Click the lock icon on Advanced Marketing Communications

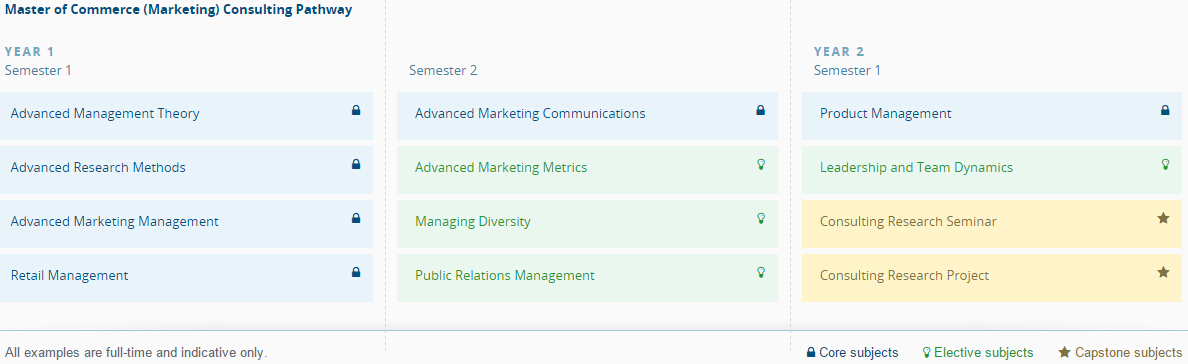tap(761, 110)
